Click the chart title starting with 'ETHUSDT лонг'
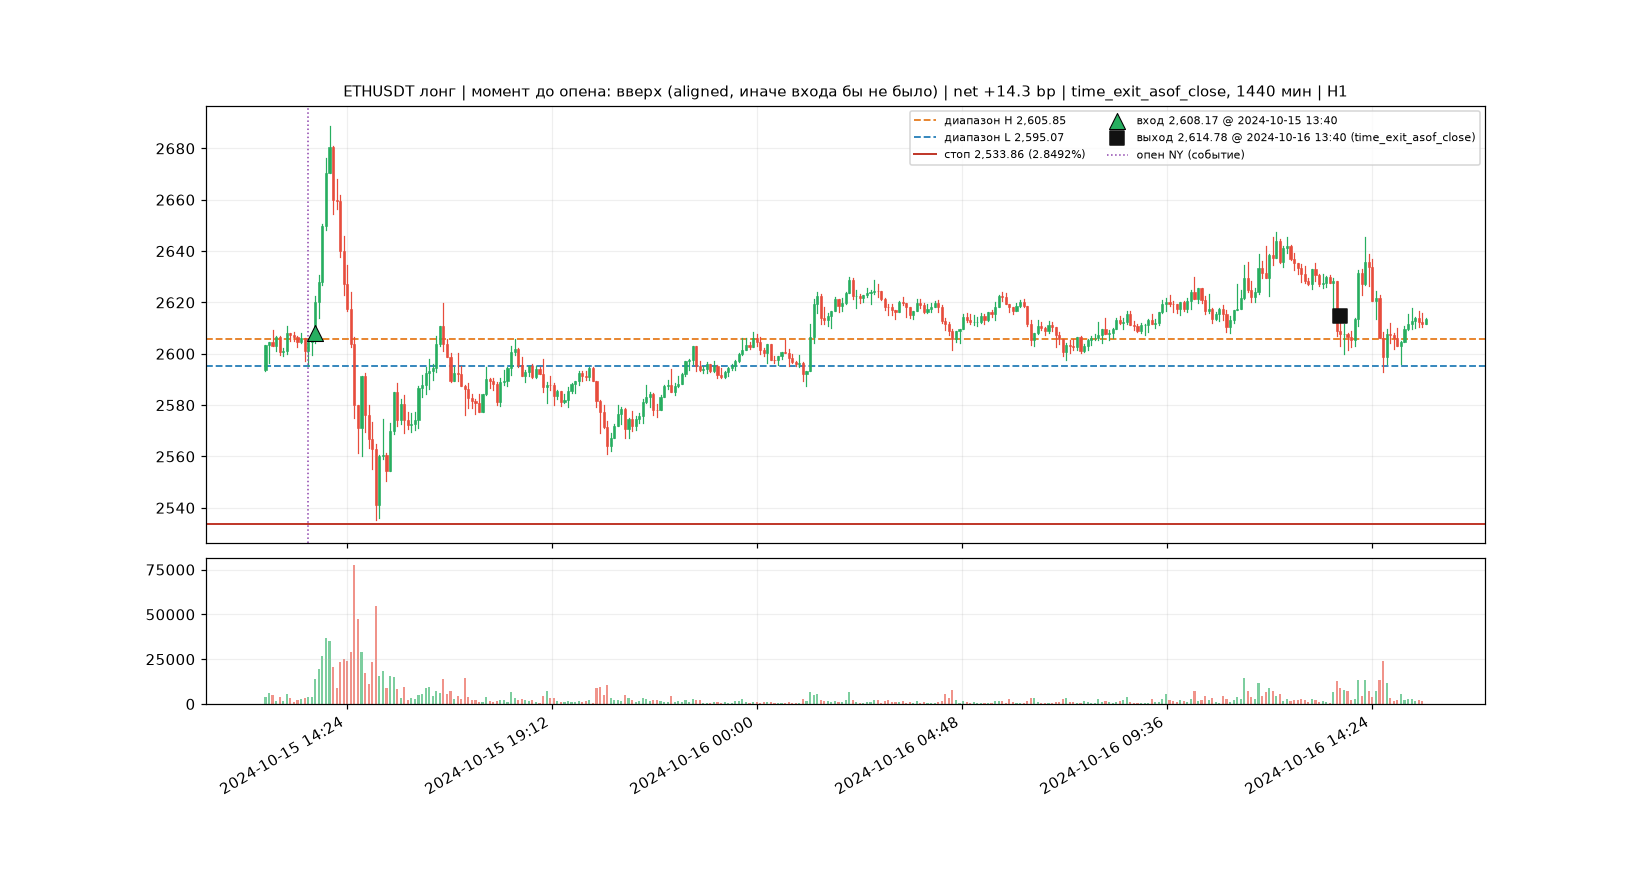This screenshot has height=880, width=1650. click(x=845, y=92)
